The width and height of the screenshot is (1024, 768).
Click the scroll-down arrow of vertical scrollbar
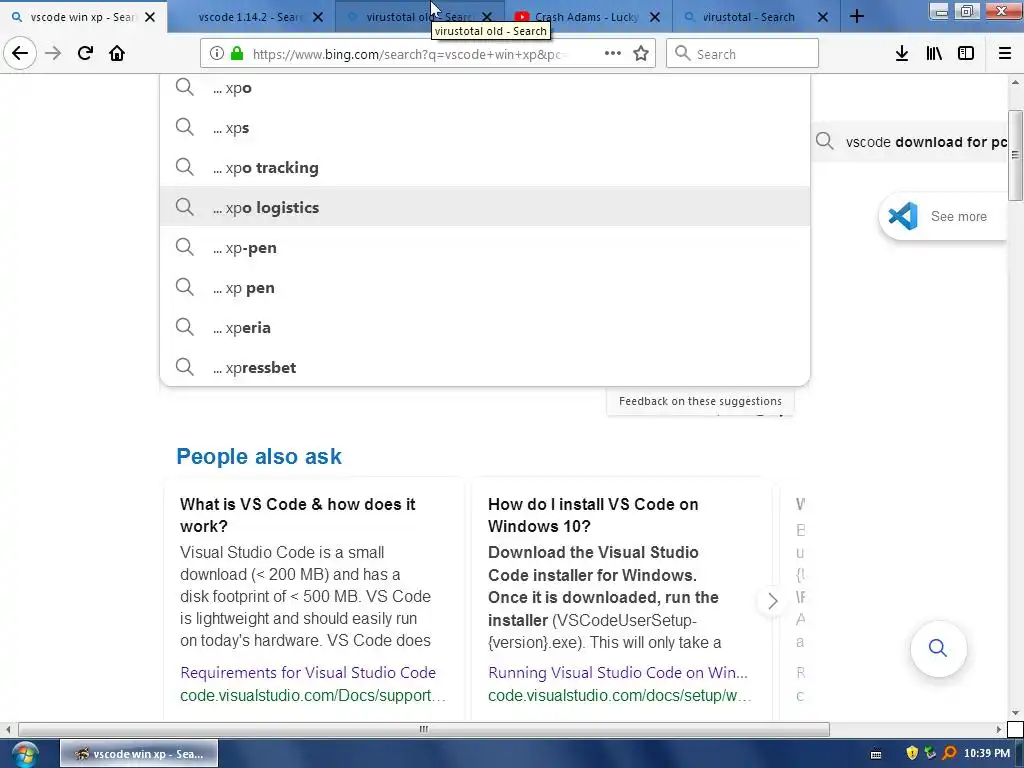click(x=1015, y=713)
